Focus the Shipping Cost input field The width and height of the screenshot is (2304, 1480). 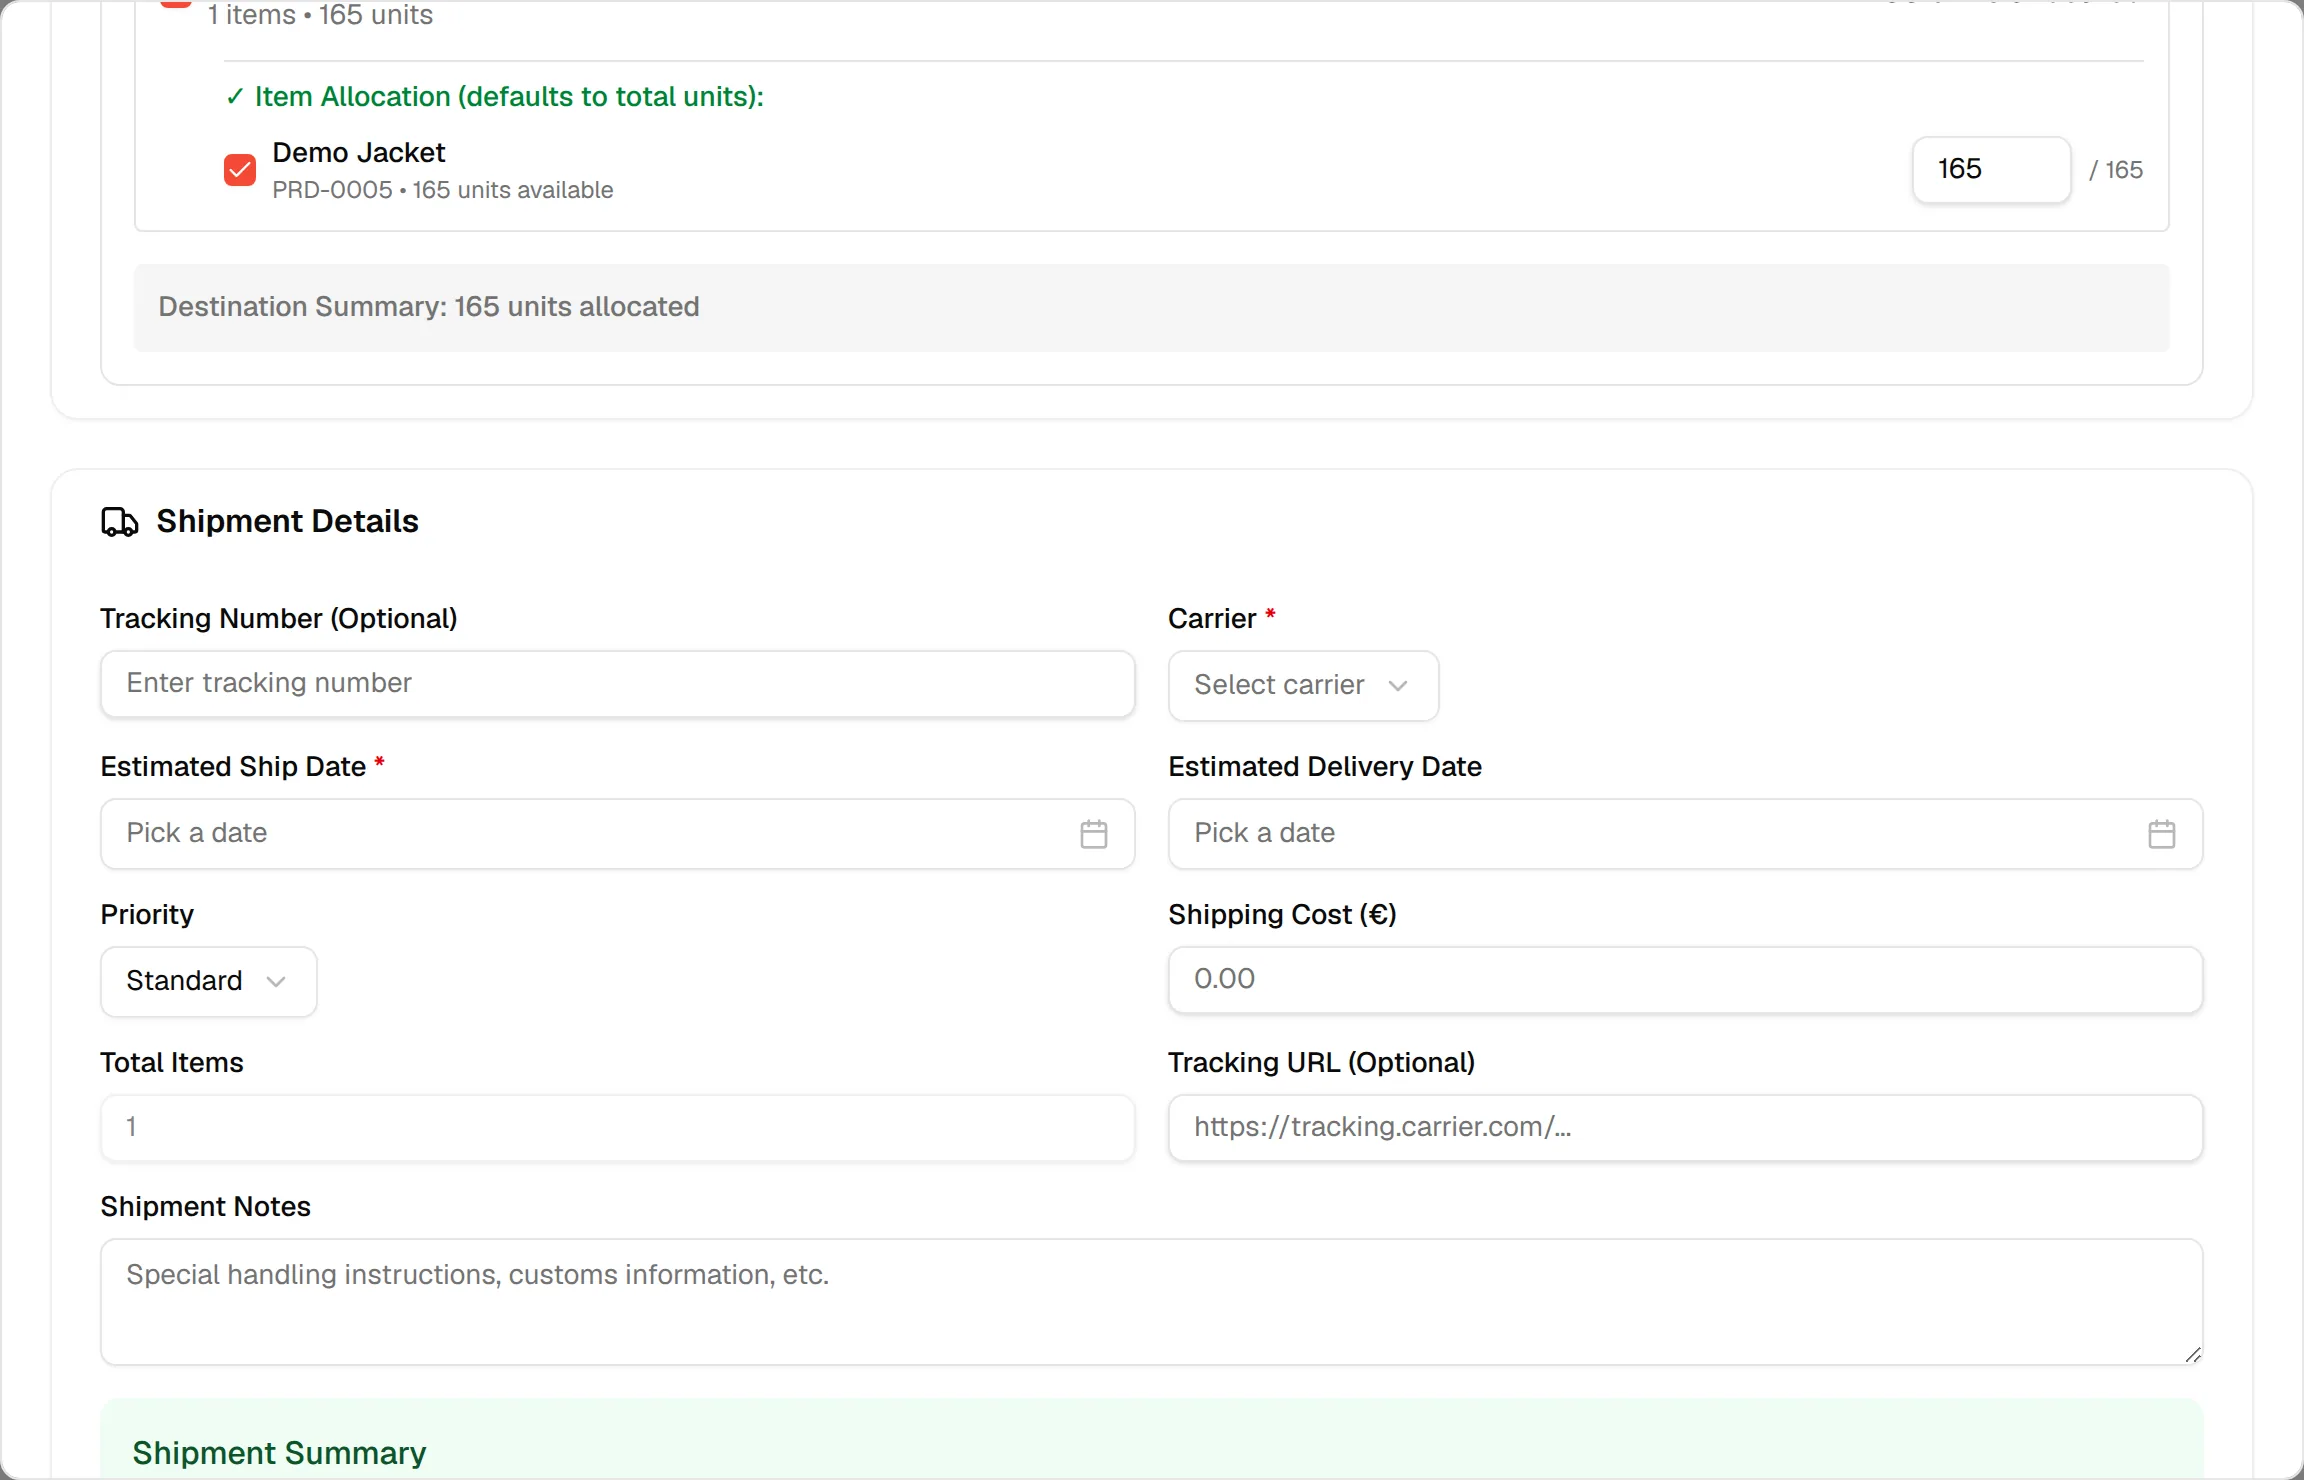click(1685, 980)
